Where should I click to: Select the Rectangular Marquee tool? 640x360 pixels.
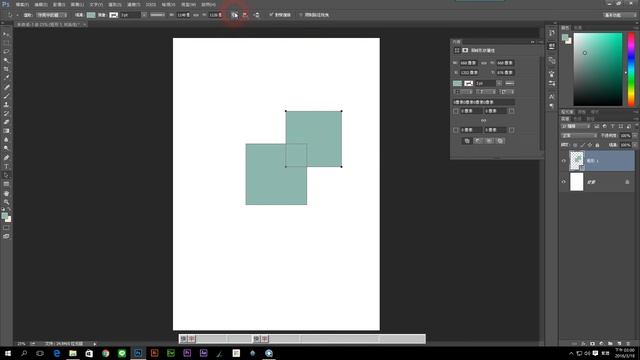tap(6, 43)
